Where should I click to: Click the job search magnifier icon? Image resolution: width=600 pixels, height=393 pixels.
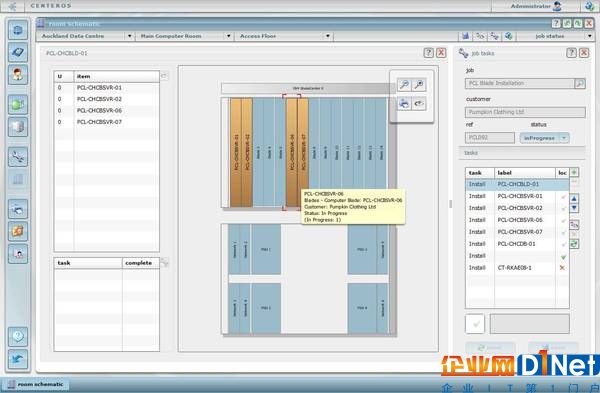pos(580,83)
